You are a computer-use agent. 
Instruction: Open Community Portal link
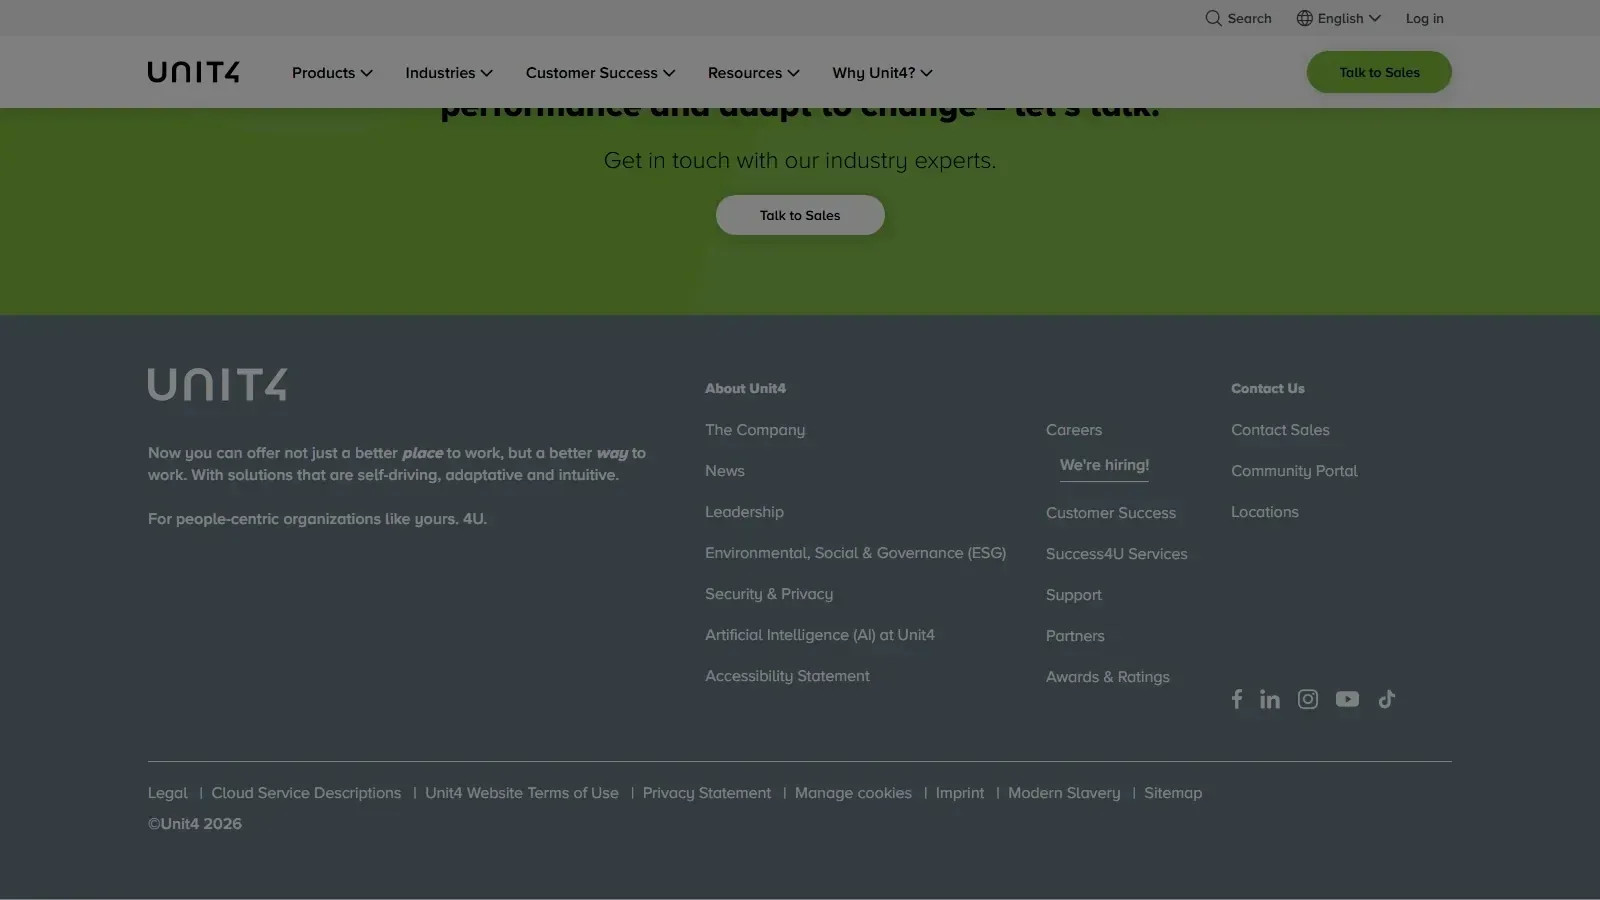pyautogui.click(x=1294, y=471)
